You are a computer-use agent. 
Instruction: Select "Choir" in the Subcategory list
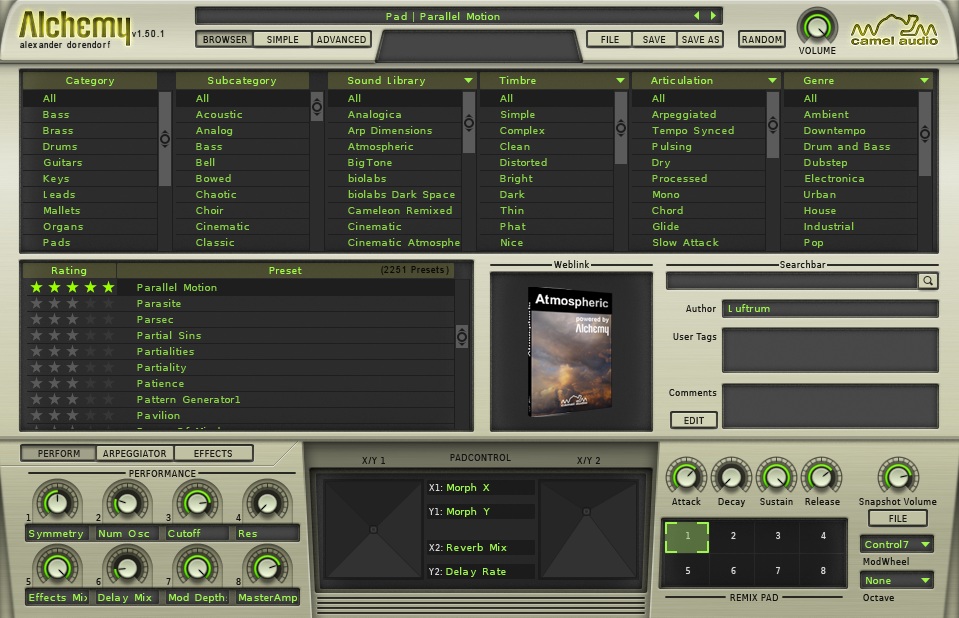pyautogui.click(x=242, y=210)
